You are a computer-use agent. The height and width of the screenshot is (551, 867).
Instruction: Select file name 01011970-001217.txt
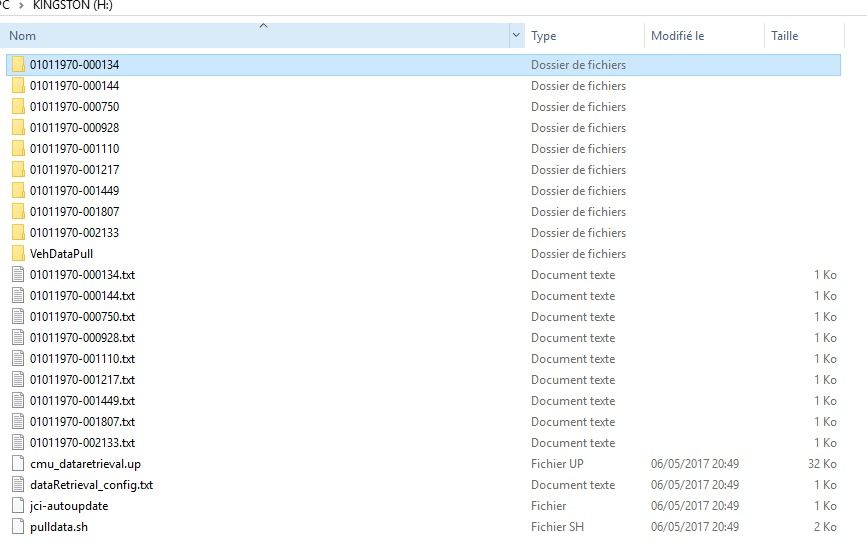[82, 380]
